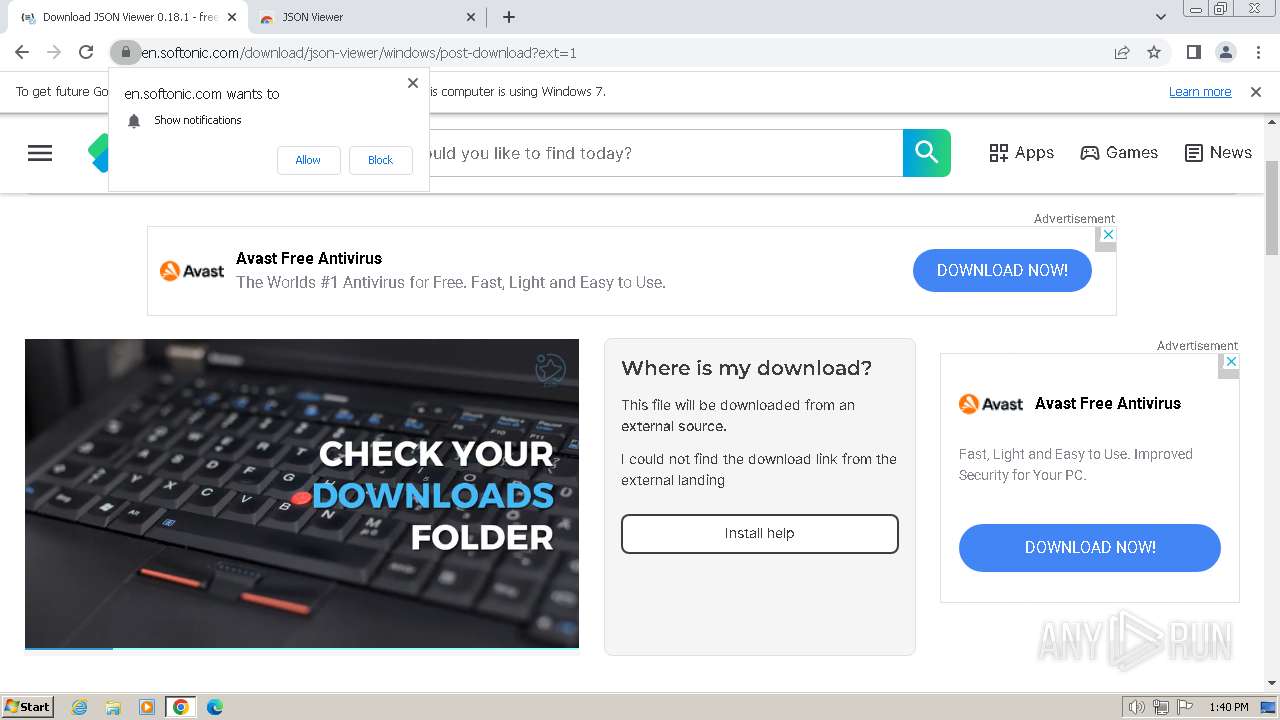Click the Avast Free Antivirus side ad title
The height and width of the screenshot is (720, 1280).
click(1108, 404)
